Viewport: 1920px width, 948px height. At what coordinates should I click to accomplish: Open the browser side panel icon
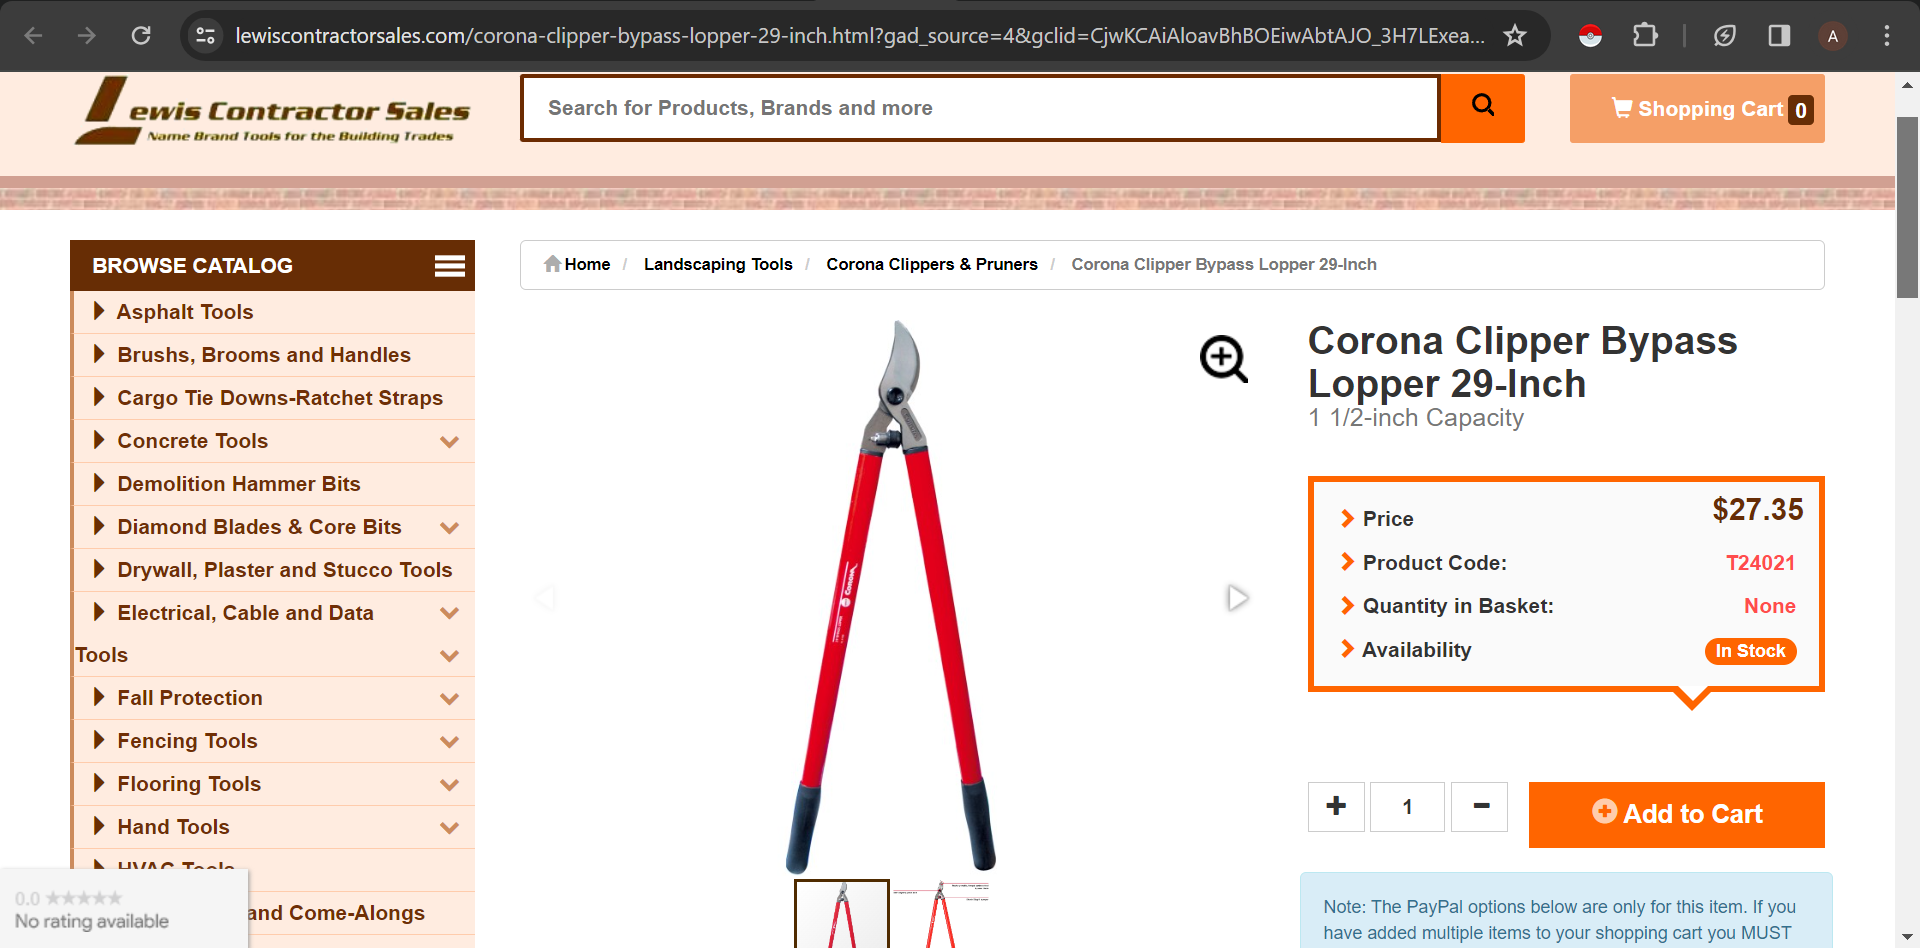coord(1779,36)
